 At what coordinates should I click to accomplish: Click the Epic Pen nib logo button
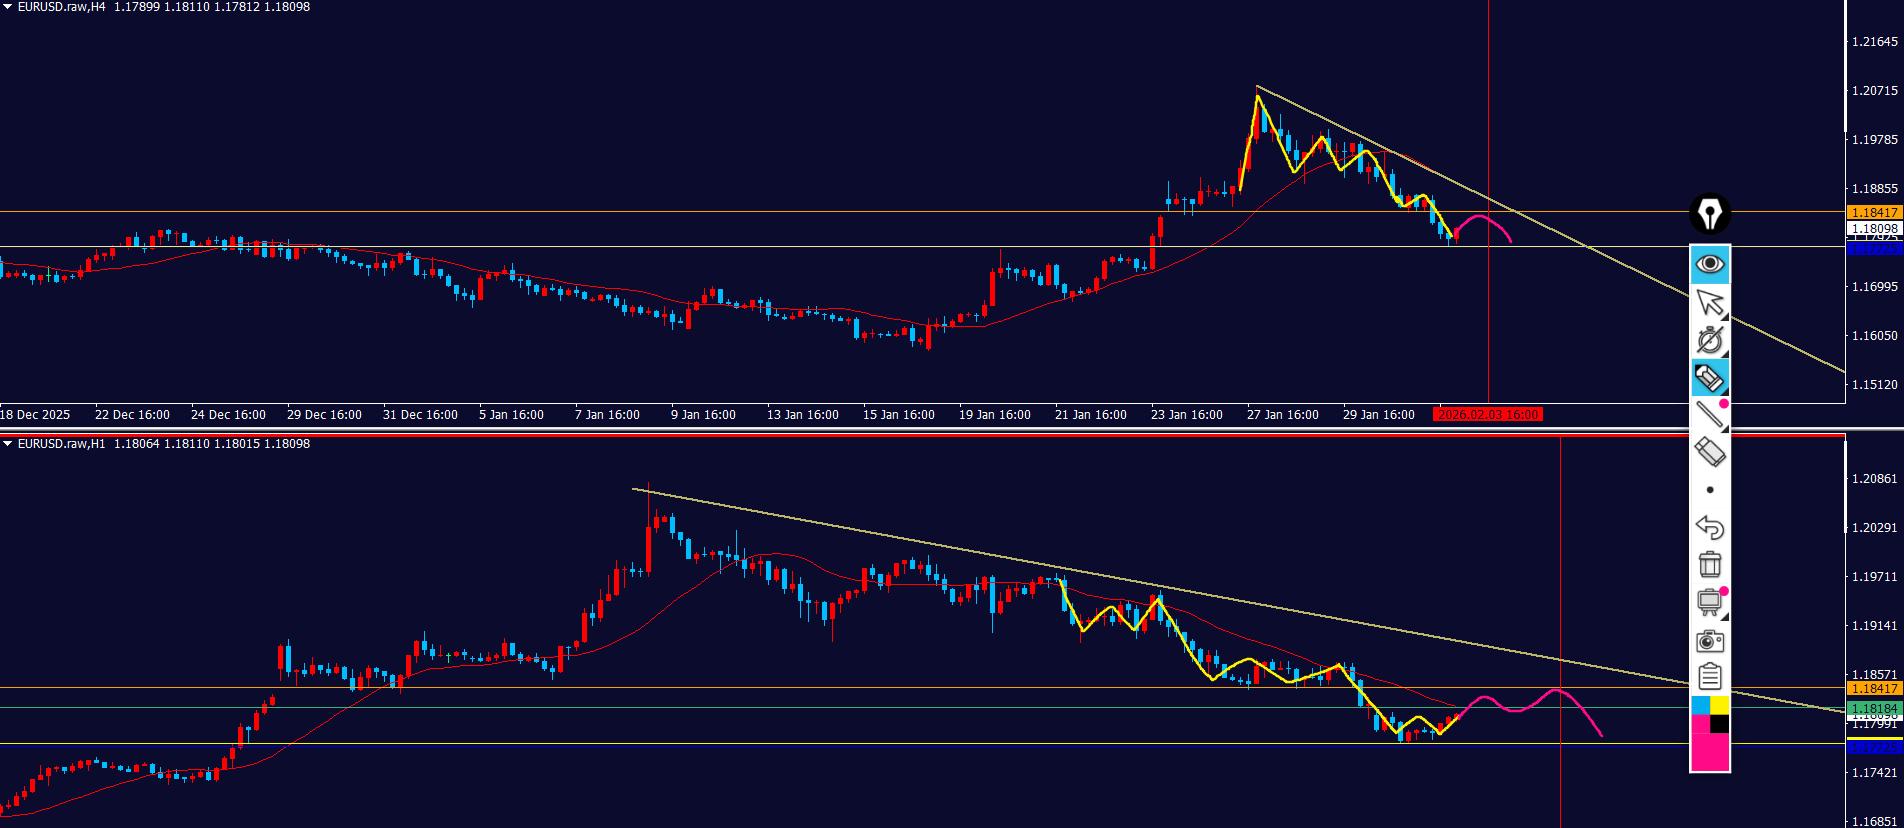pos(1710,213)
